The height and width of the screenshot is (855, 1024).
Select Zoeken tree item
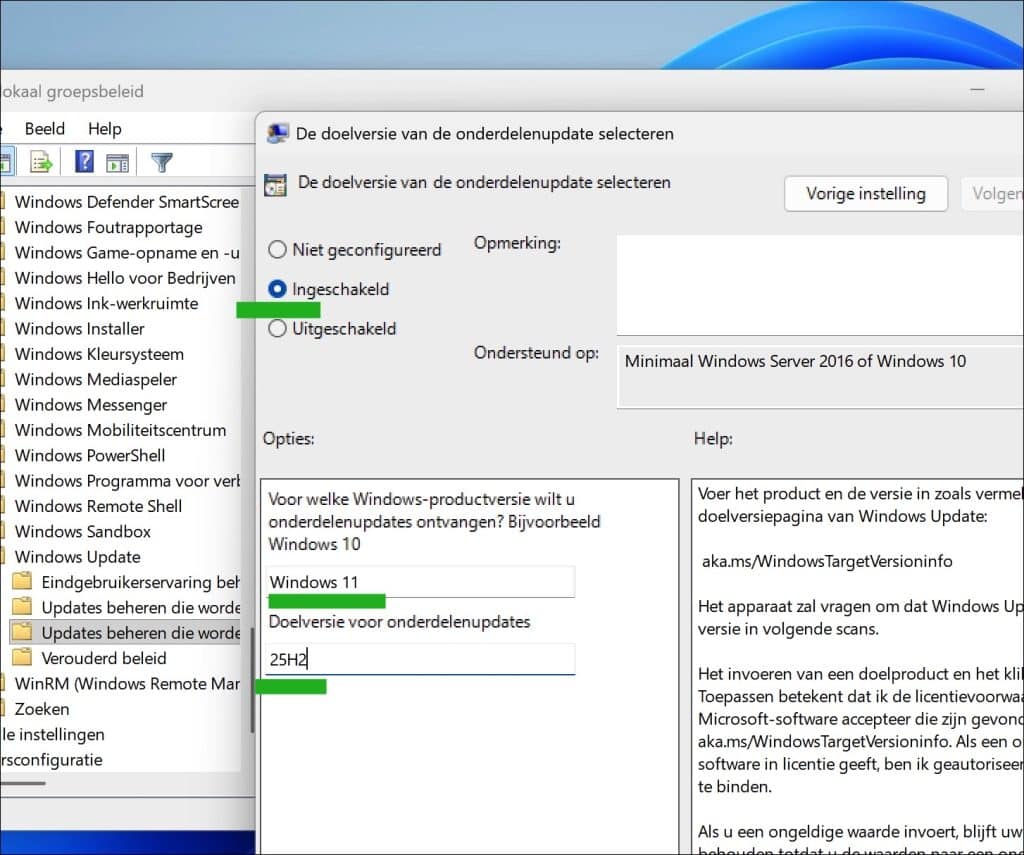tap(41, 709)
